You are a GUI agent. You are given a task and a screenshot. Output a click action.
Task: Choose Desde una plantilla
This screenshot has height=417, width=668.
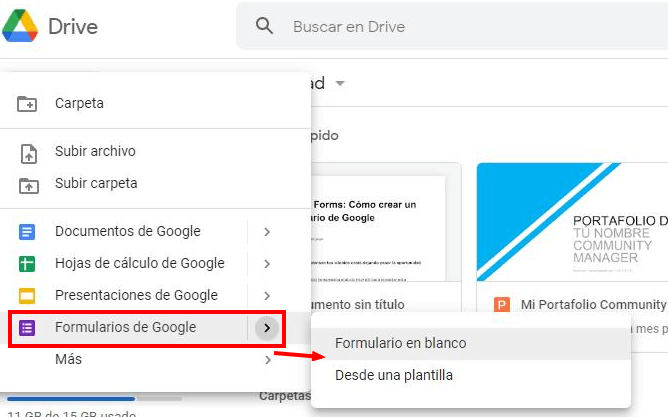(x=471, y=376)
